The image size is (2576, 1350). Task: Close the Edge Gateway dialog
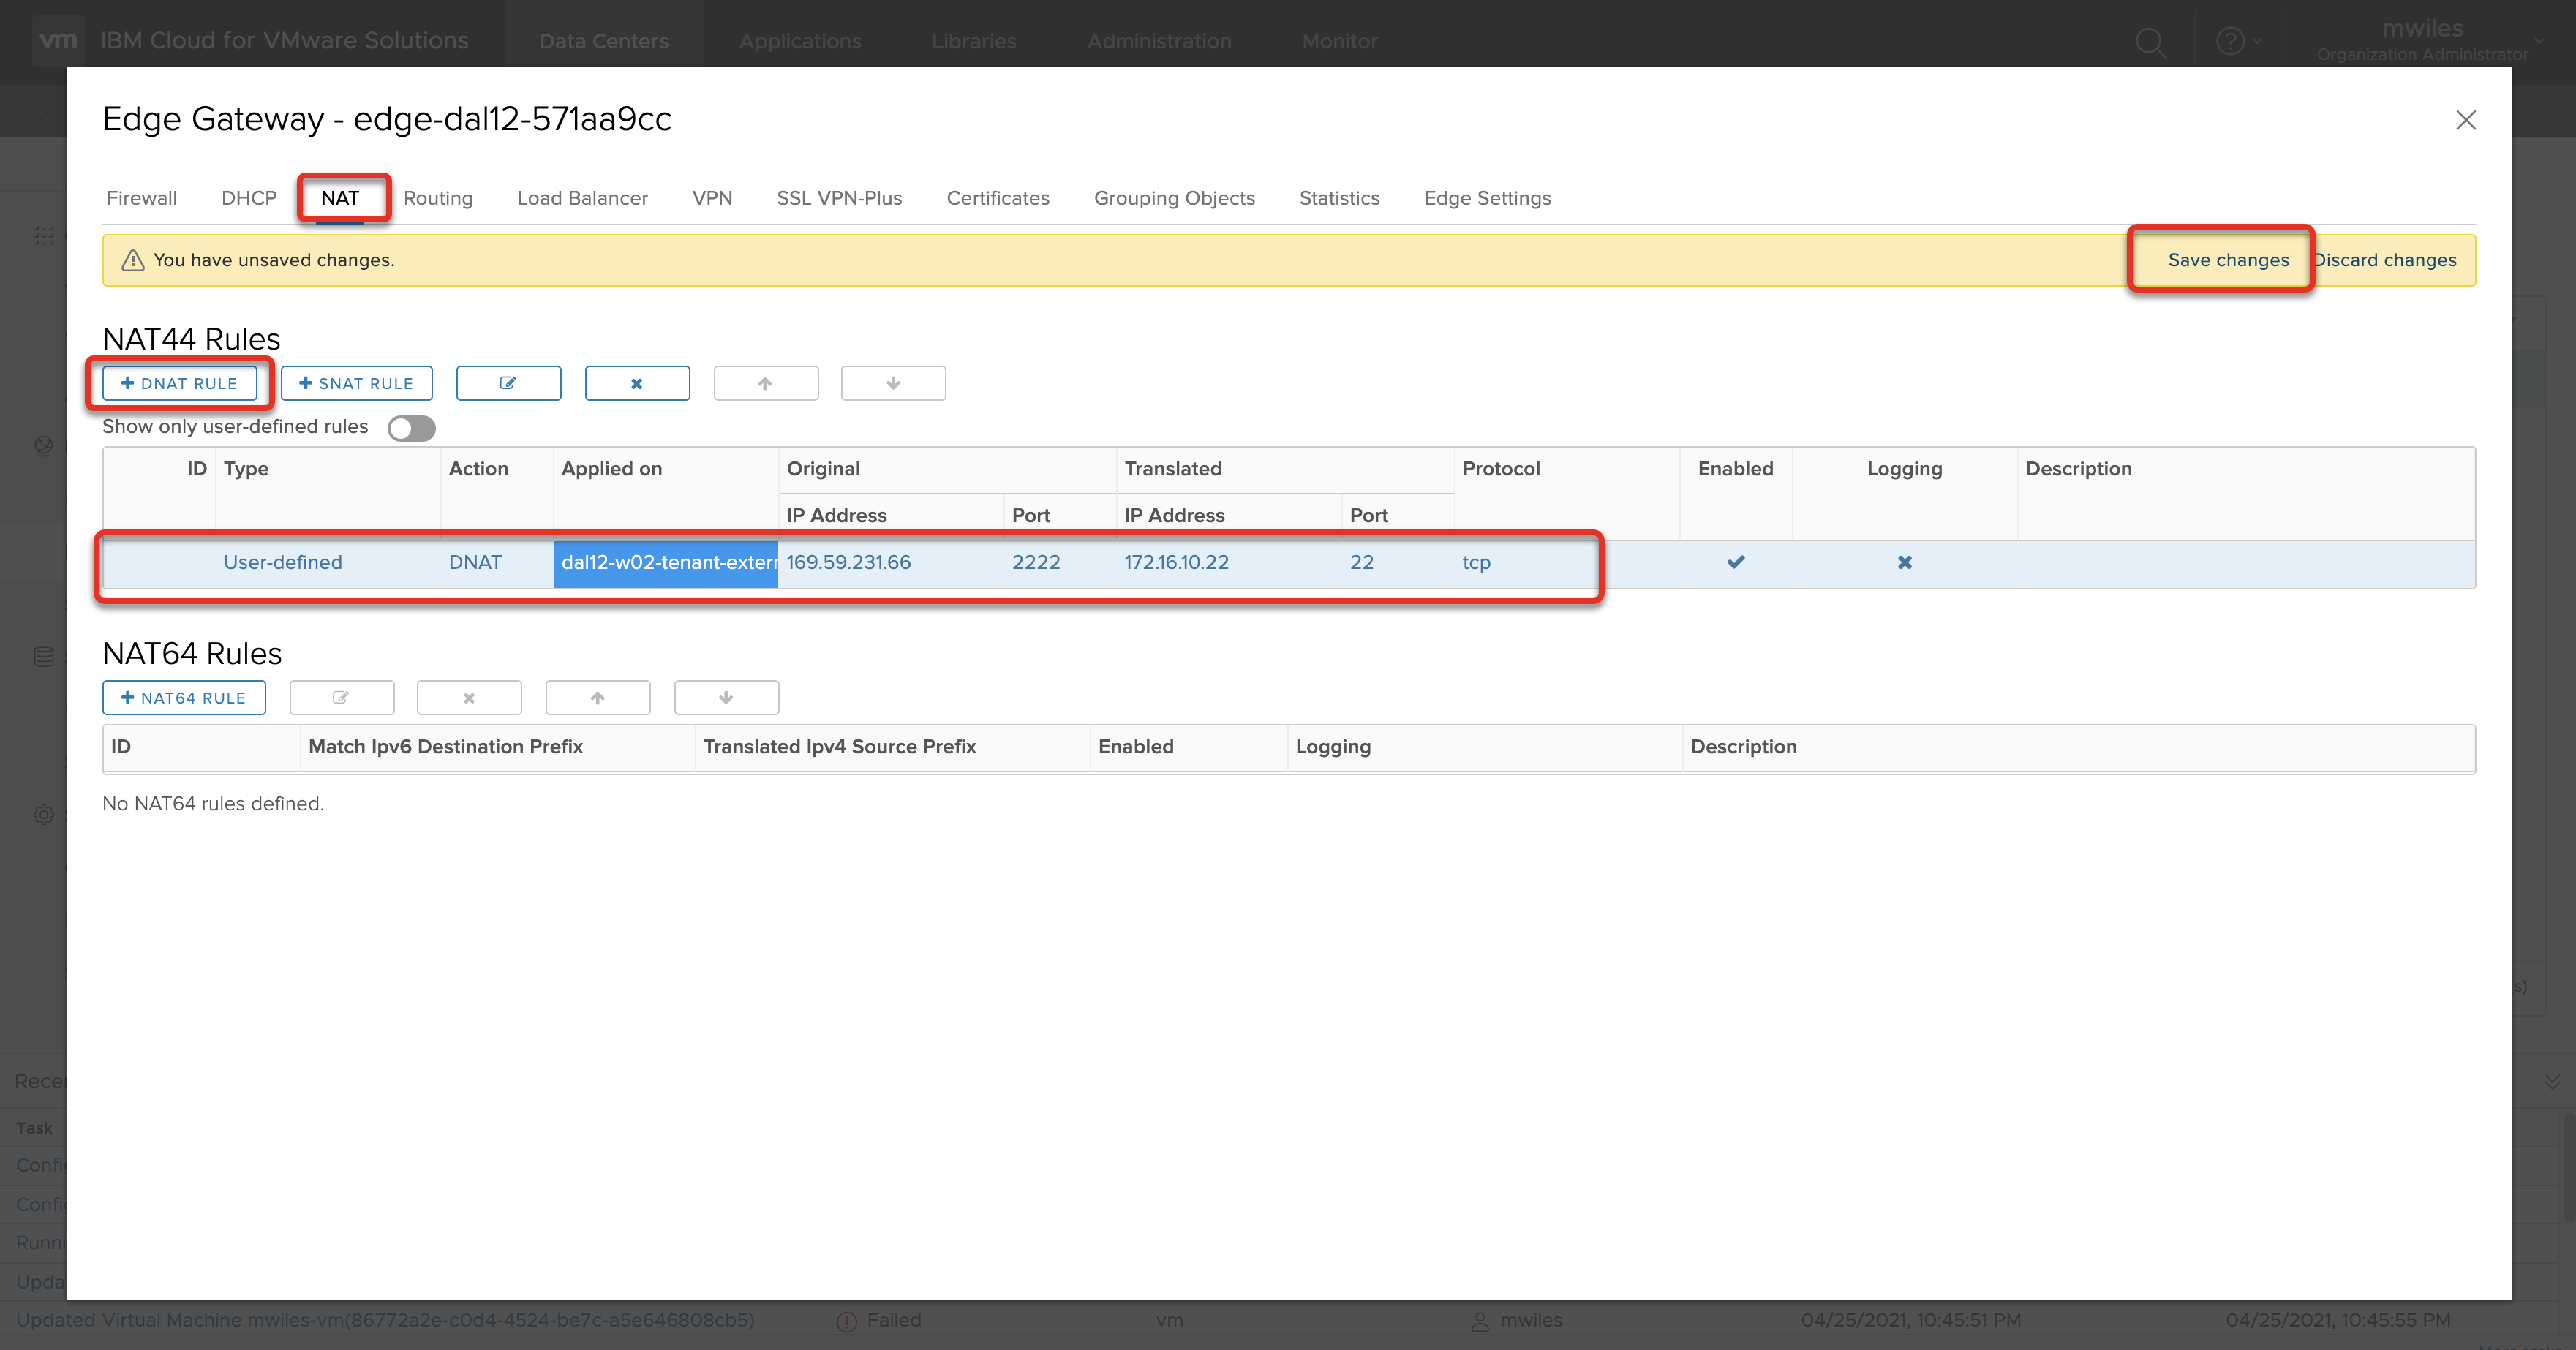pos(2465,120)
